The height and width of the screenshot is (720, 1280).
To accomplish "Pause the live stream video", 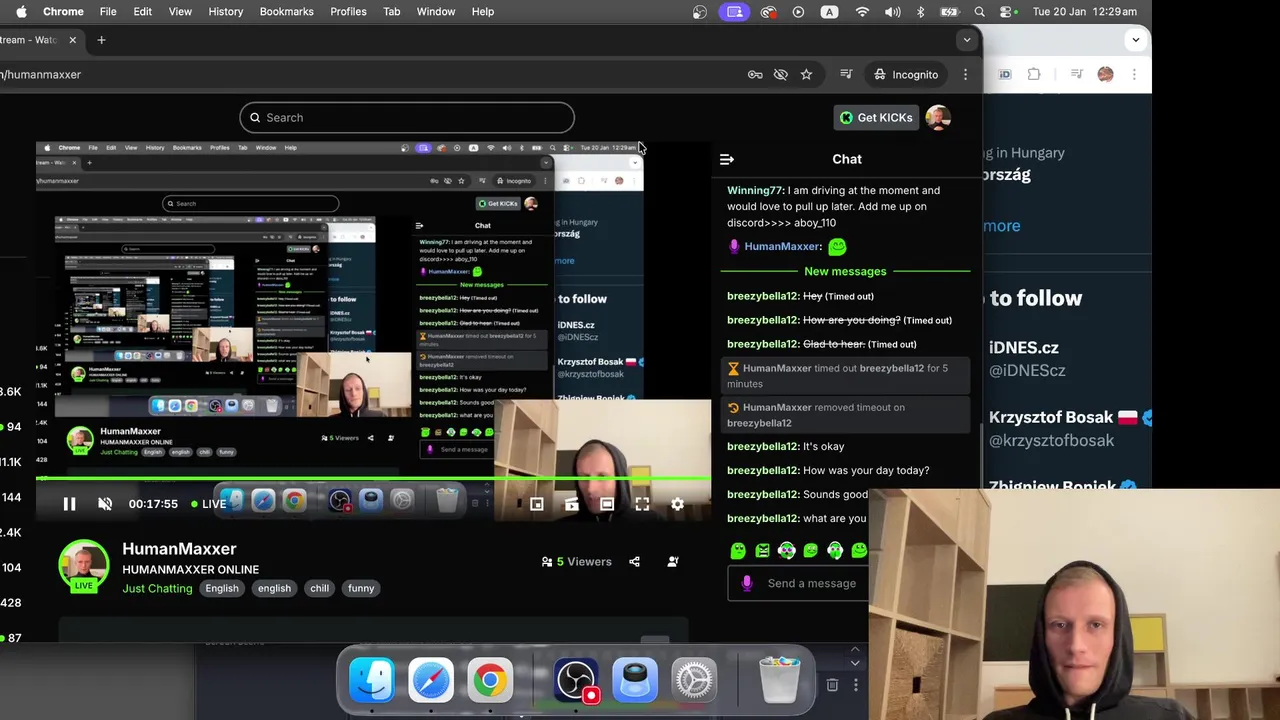I will 69,504.
